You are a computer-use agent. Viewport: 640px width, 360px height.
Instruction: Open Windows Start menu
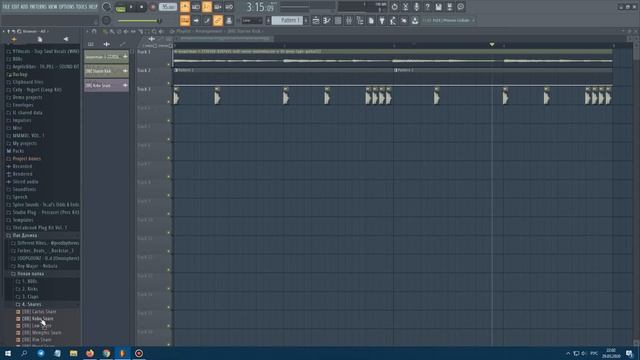coord(8,353)
